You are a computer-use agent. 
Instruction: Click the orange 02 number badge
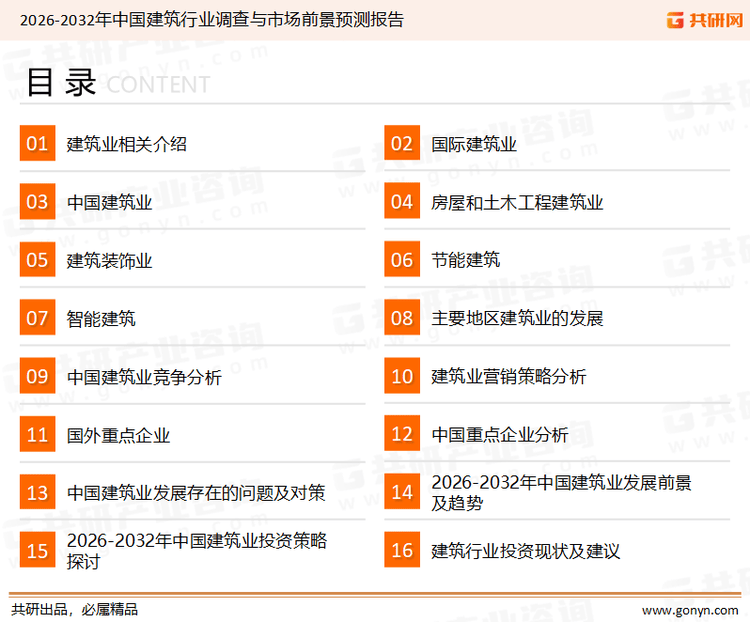tap(402, 144)
